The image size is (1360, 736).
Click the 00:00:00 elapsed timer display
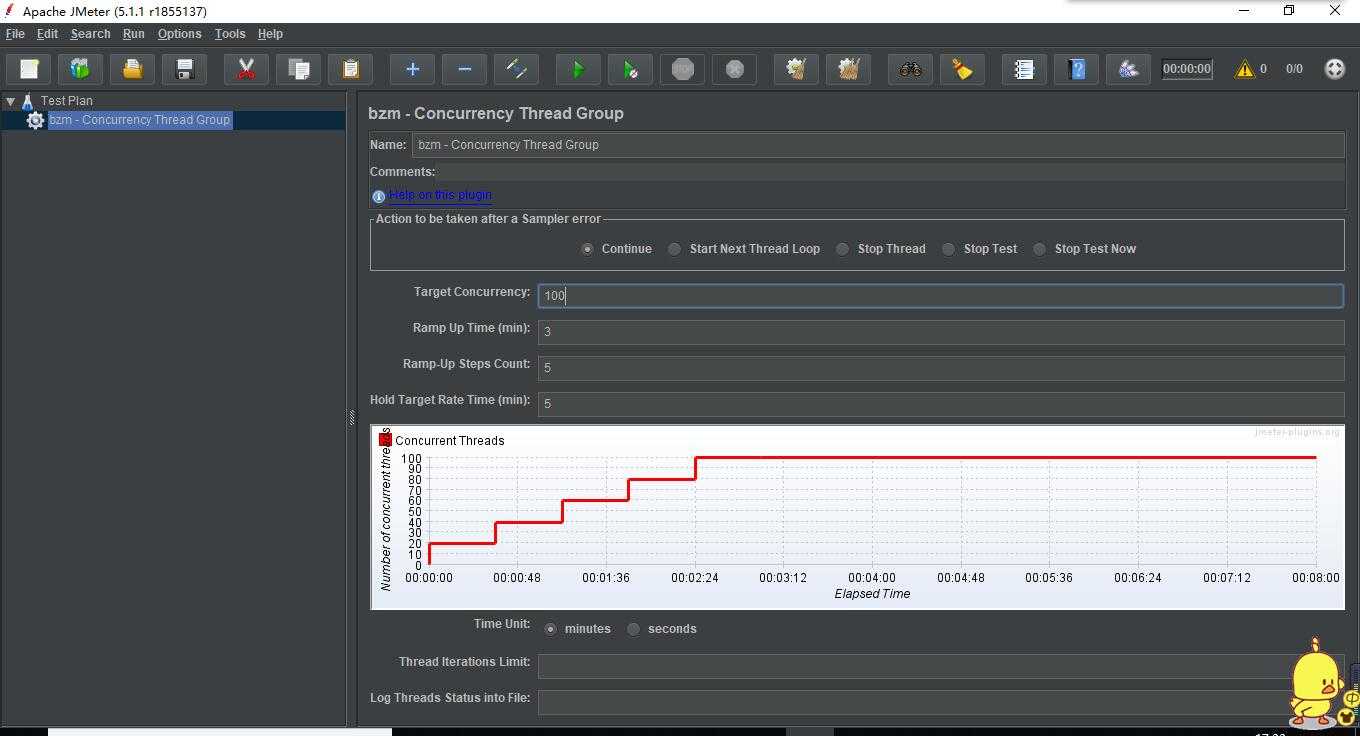[x=1187, y=69]
